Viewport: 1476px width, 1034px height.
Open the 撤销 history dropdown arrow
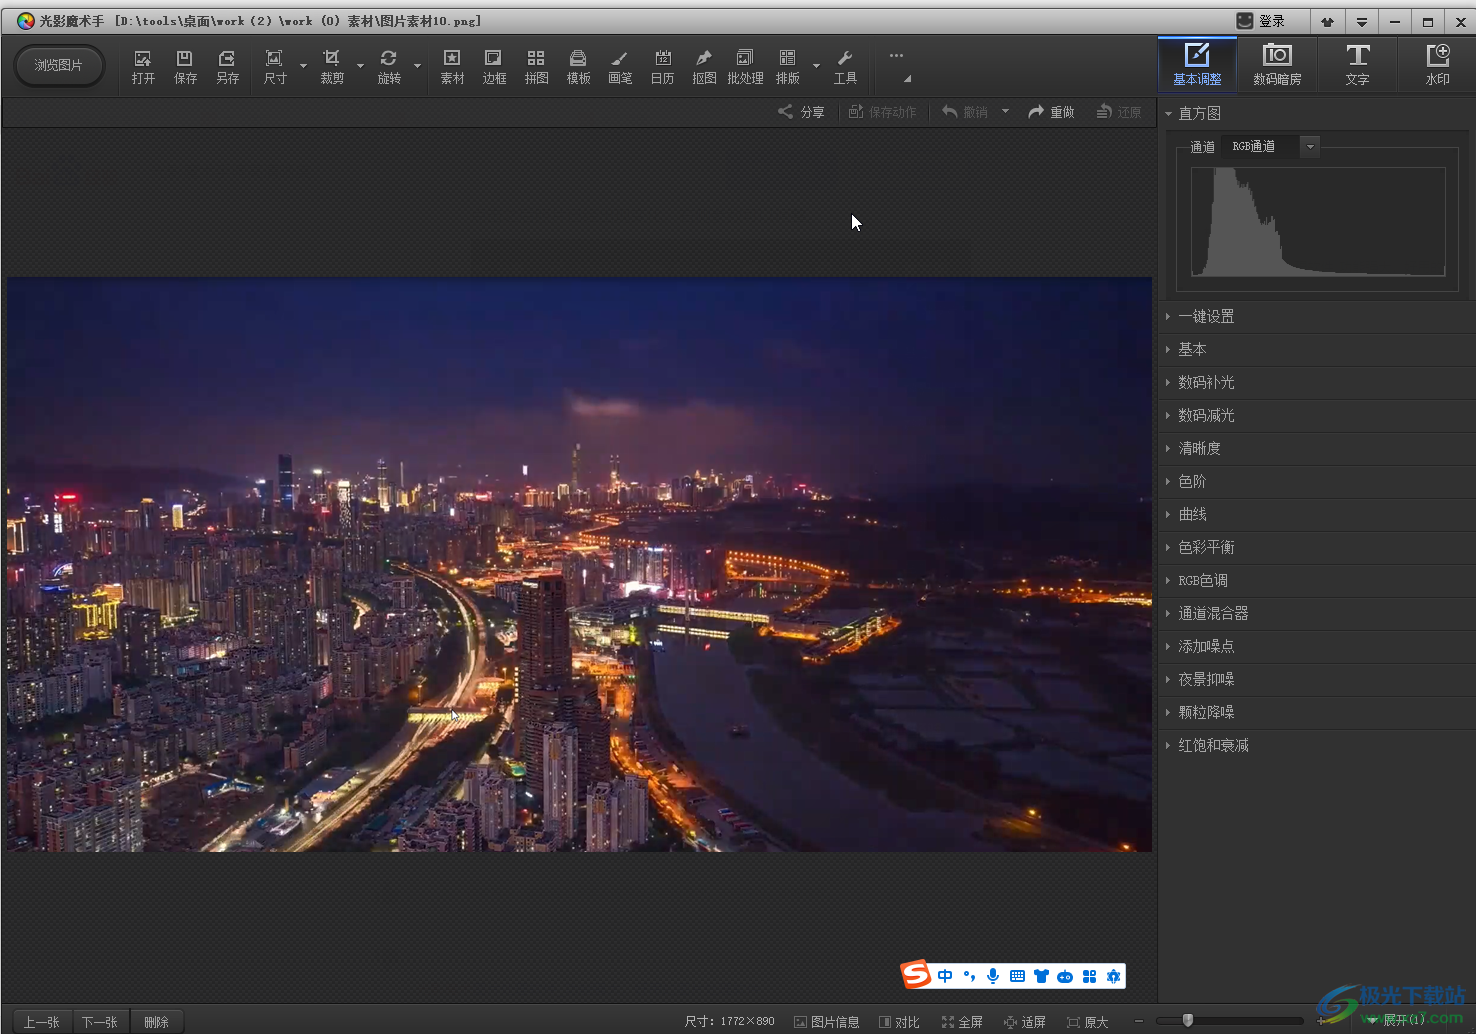click(x=1005, y=111)
